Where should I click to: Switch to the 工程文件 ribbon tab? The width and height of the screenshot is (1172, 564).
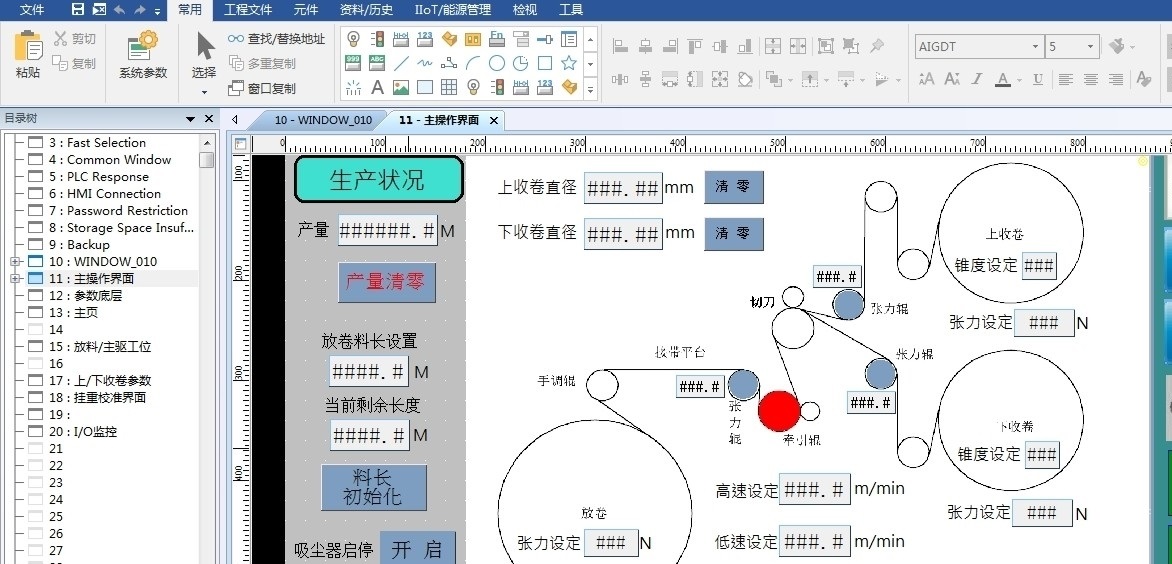248,10
